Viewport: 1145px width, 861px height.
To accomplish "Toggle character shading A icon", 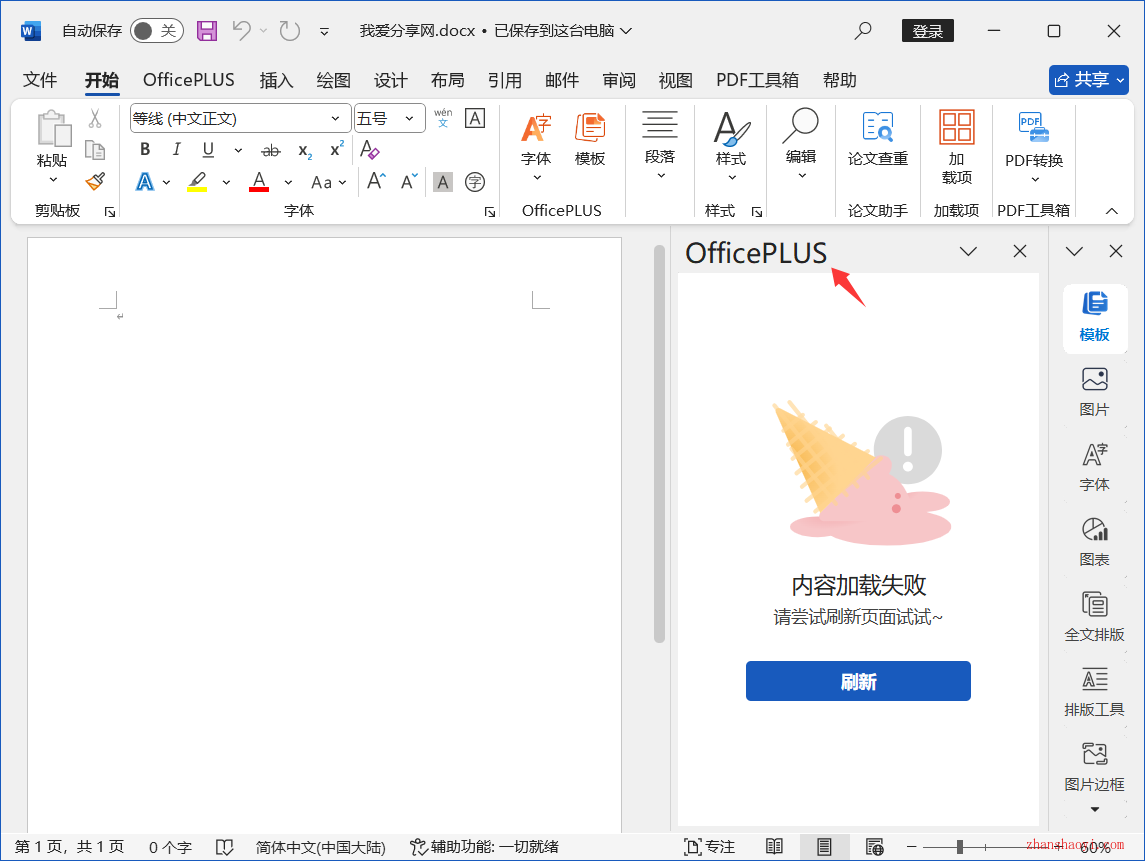I will click(x=443, y=182).
